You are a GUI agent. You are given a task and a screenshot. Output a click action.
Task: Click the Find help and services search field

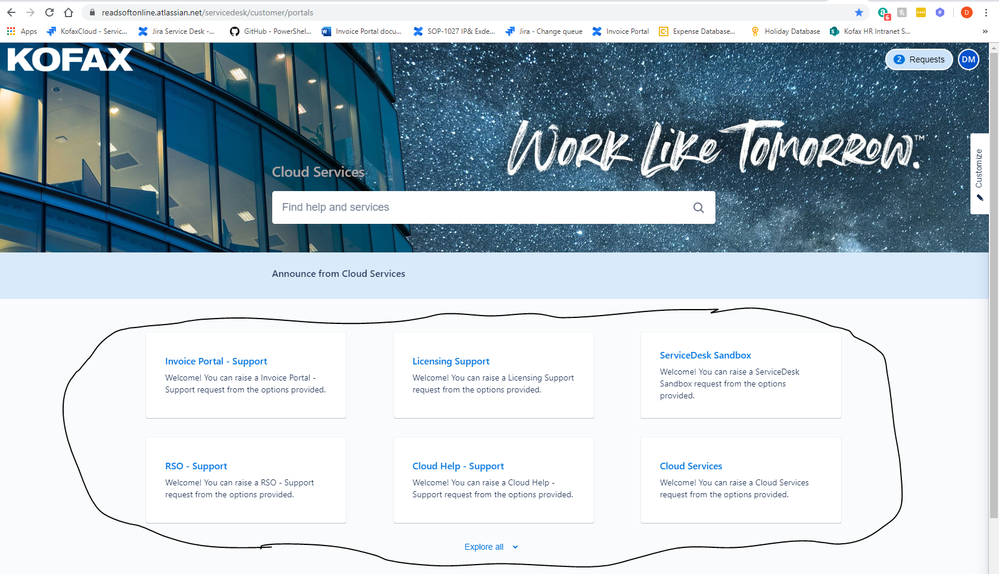[493, 207]
